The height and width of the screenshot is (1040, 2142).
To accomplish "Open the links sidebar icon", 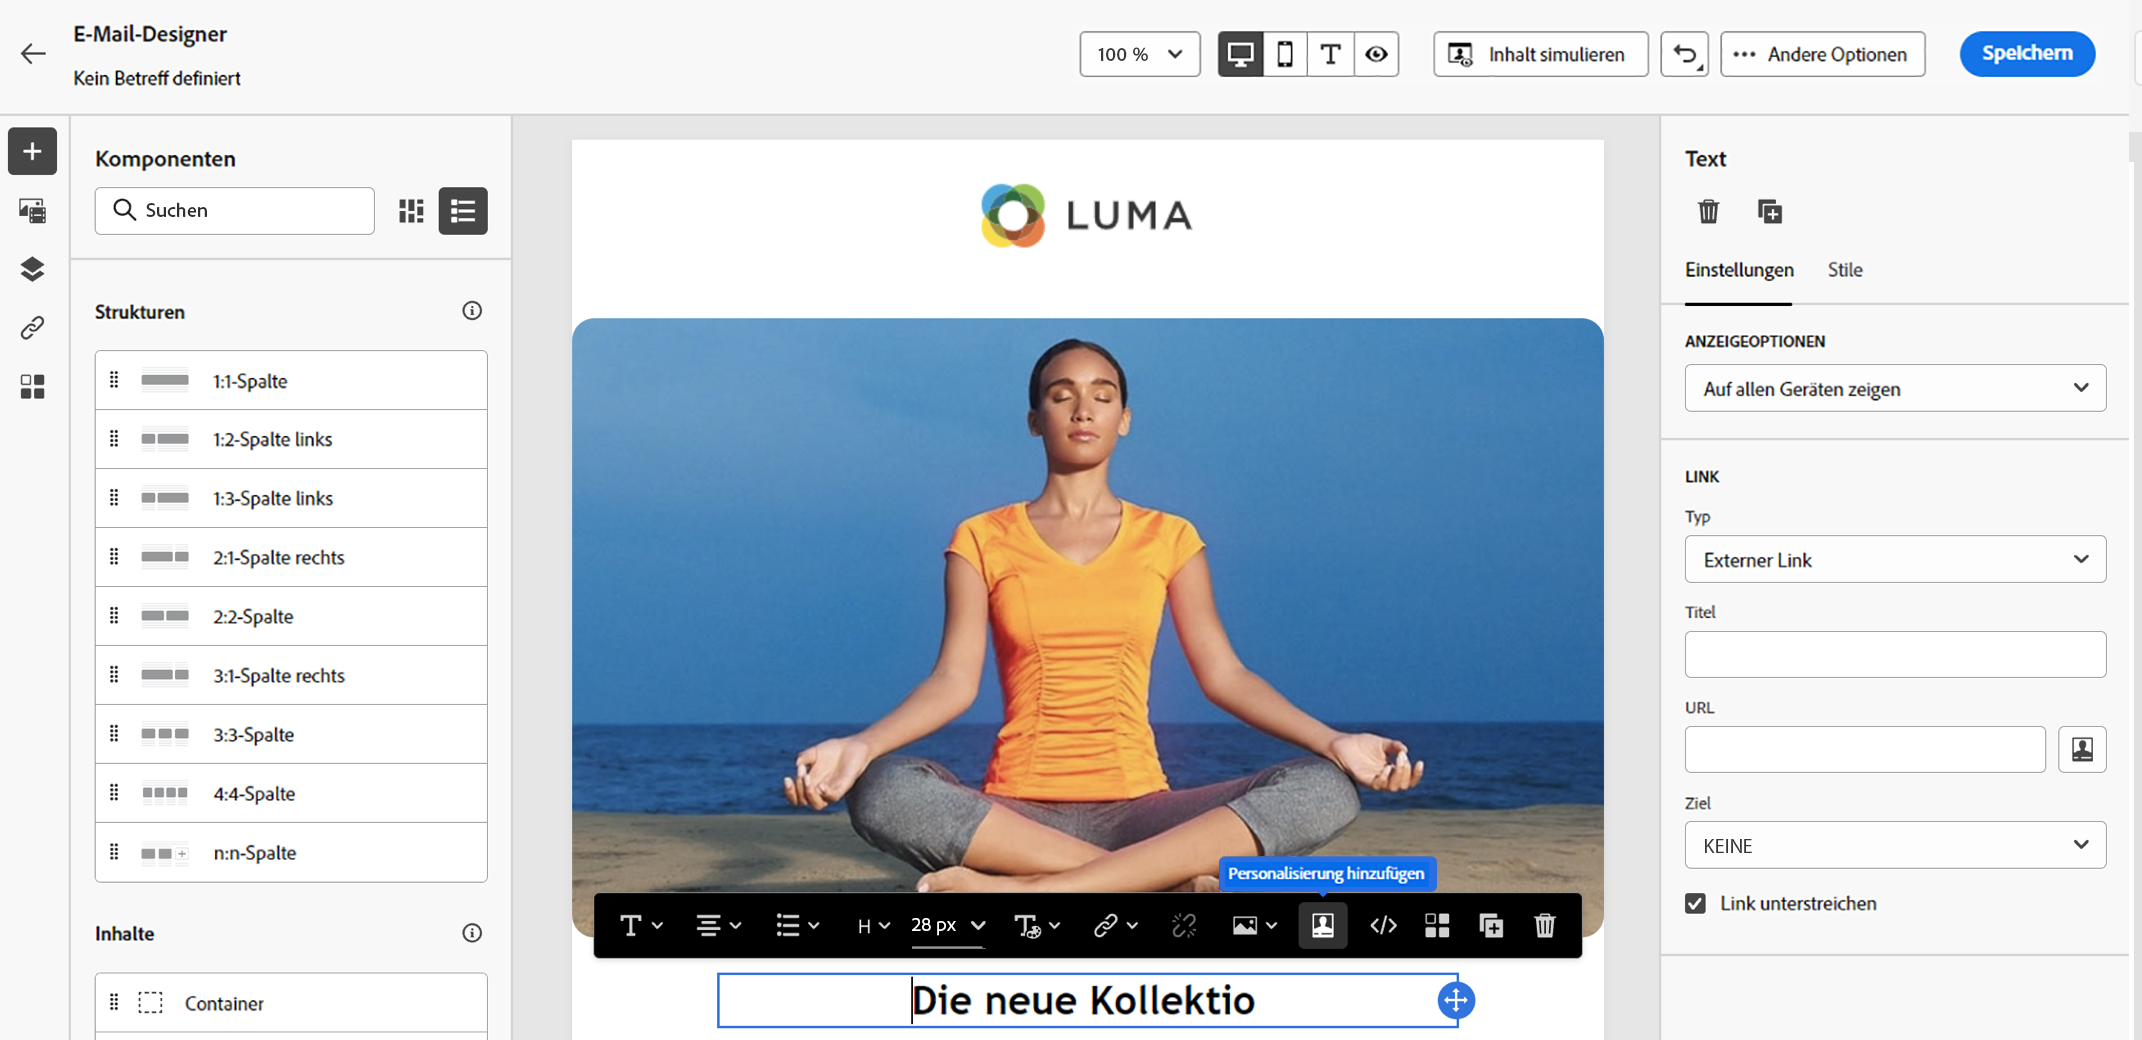I will [32, 328].
